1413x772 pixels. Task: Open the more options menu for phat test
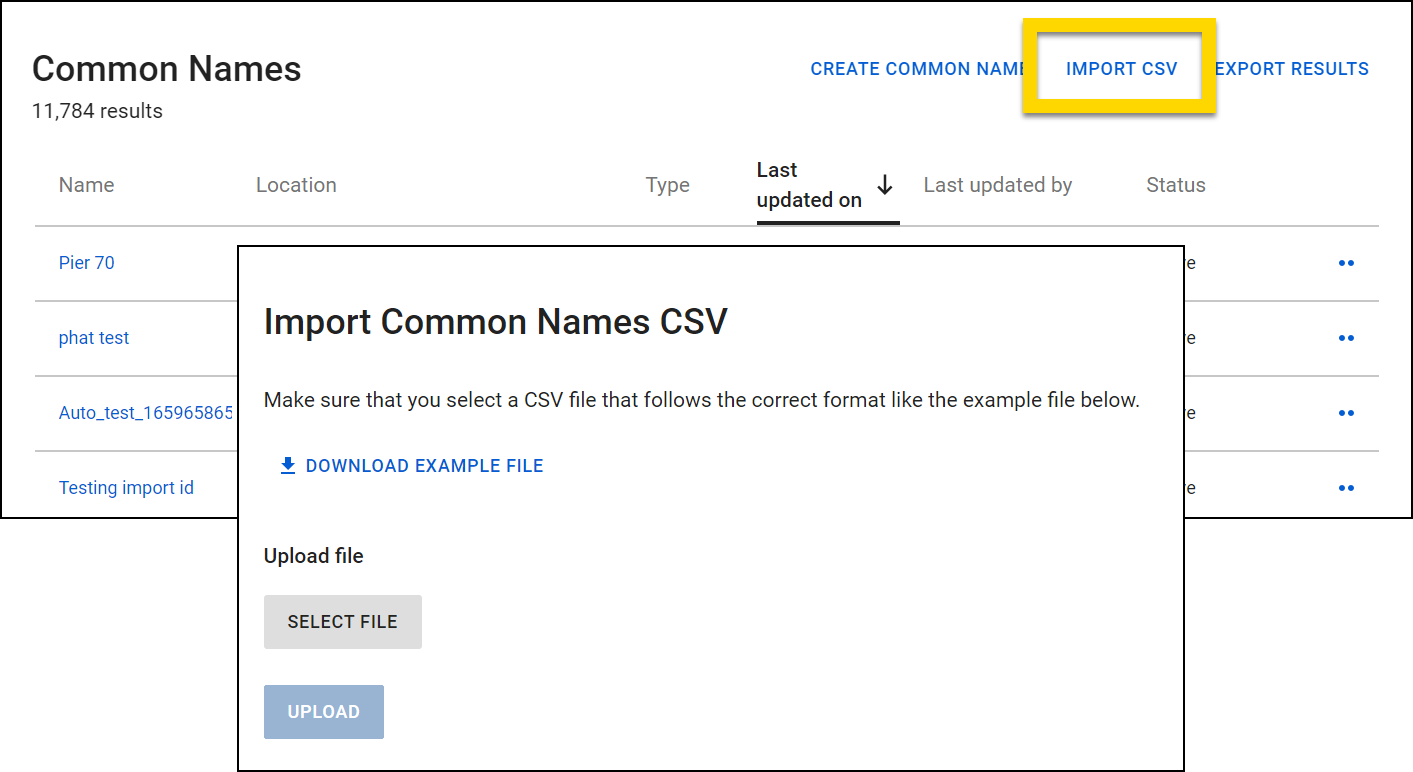tap(1346, 337)
